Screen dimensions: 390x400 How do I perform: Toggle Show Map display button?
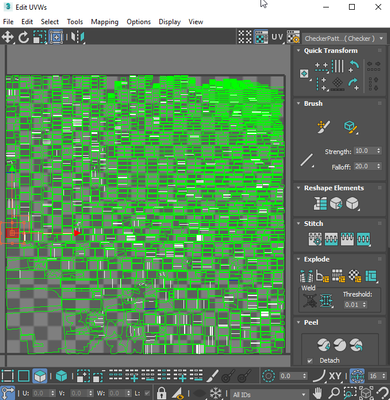(261, 37)
